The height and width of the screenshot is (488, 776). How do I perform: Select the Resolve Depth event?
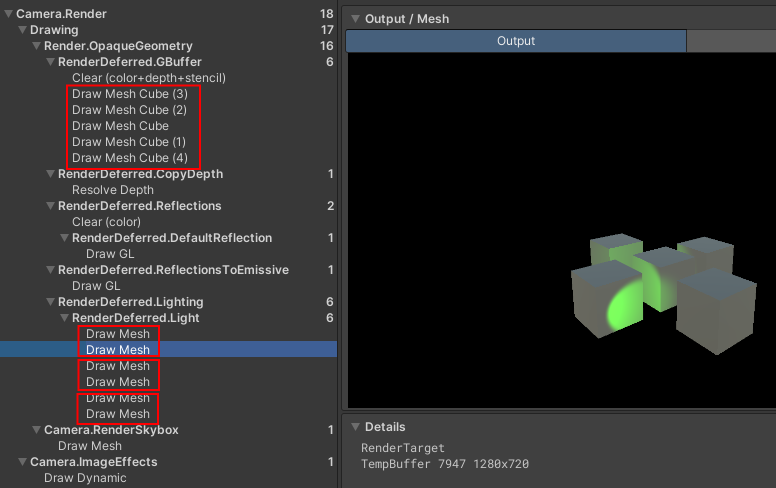coord(113,190)
